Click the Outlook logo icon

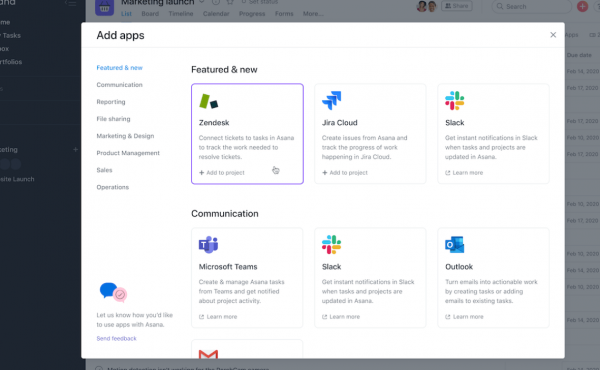click(x=455, y=244)
